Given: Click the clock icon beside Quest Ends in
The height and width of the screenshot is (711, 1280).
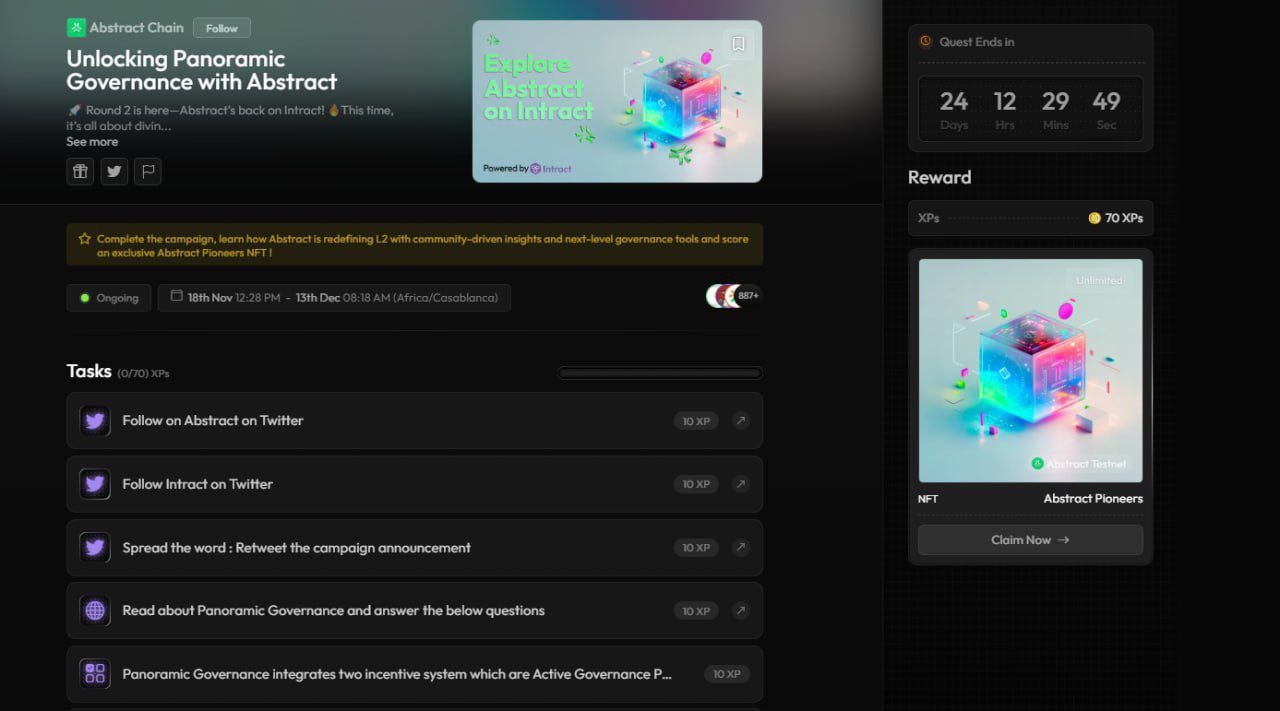Looking at the screenshot, I should tap(925, 42).
